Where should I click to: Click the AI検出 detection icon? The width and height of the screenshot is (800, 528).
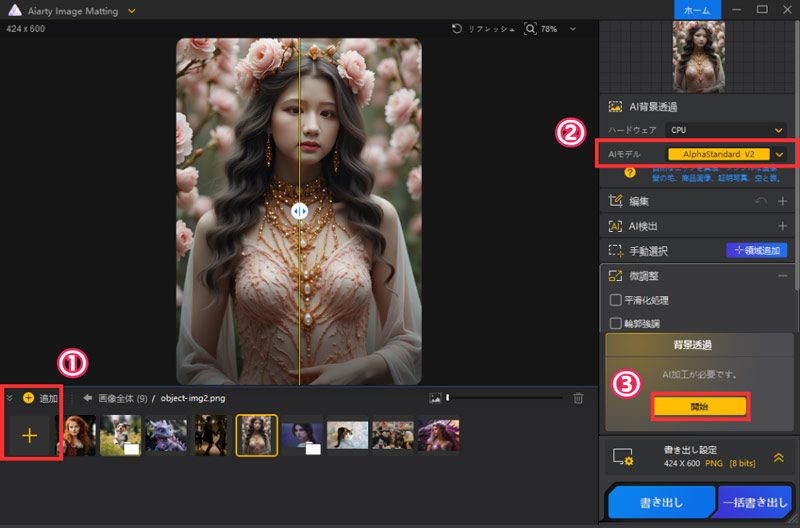[x=615, y=226]
